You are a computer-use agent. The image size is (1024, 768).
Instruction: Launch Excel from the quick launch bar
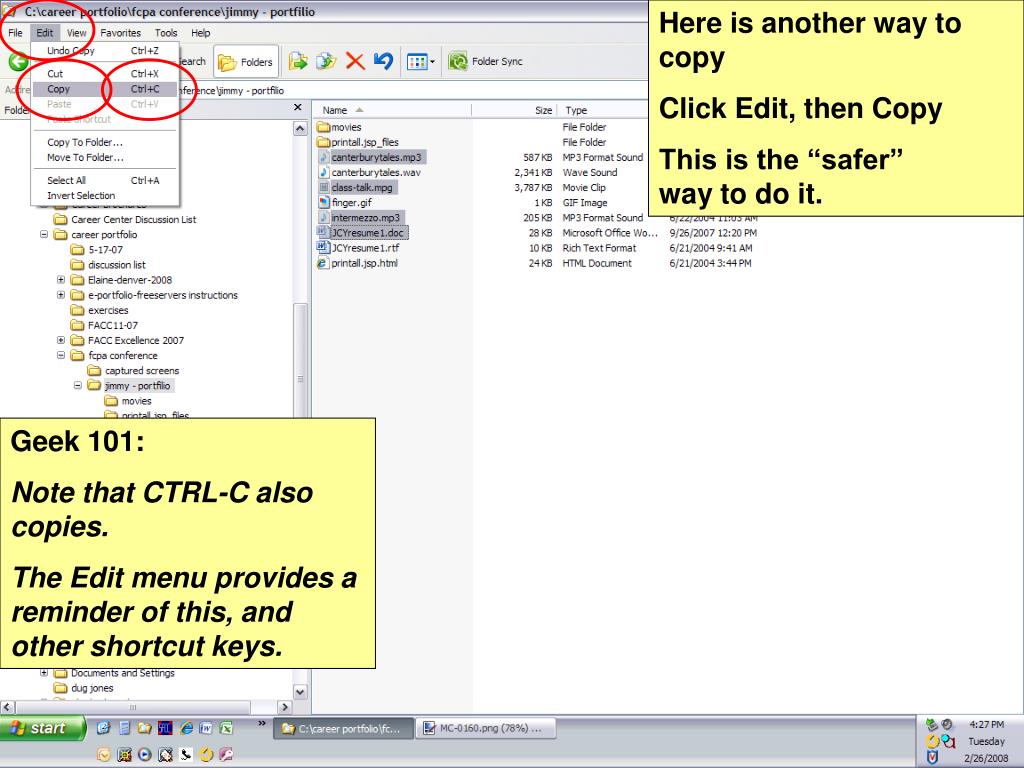pos(226,728)
